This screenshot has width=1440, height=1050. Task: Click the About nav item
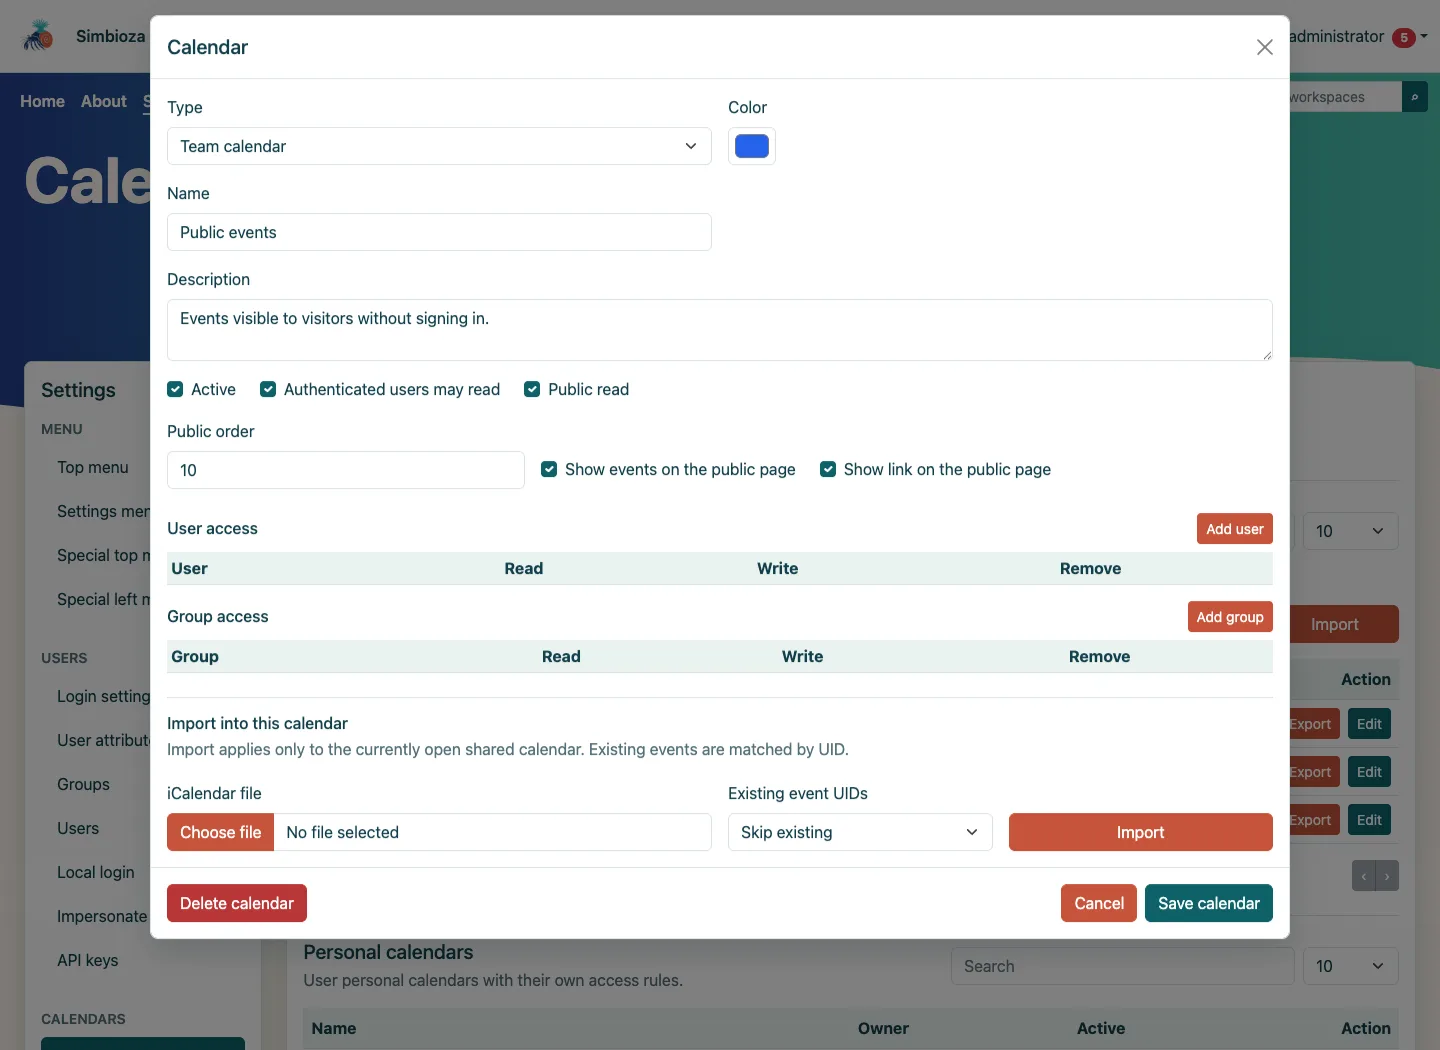point(104,101)
